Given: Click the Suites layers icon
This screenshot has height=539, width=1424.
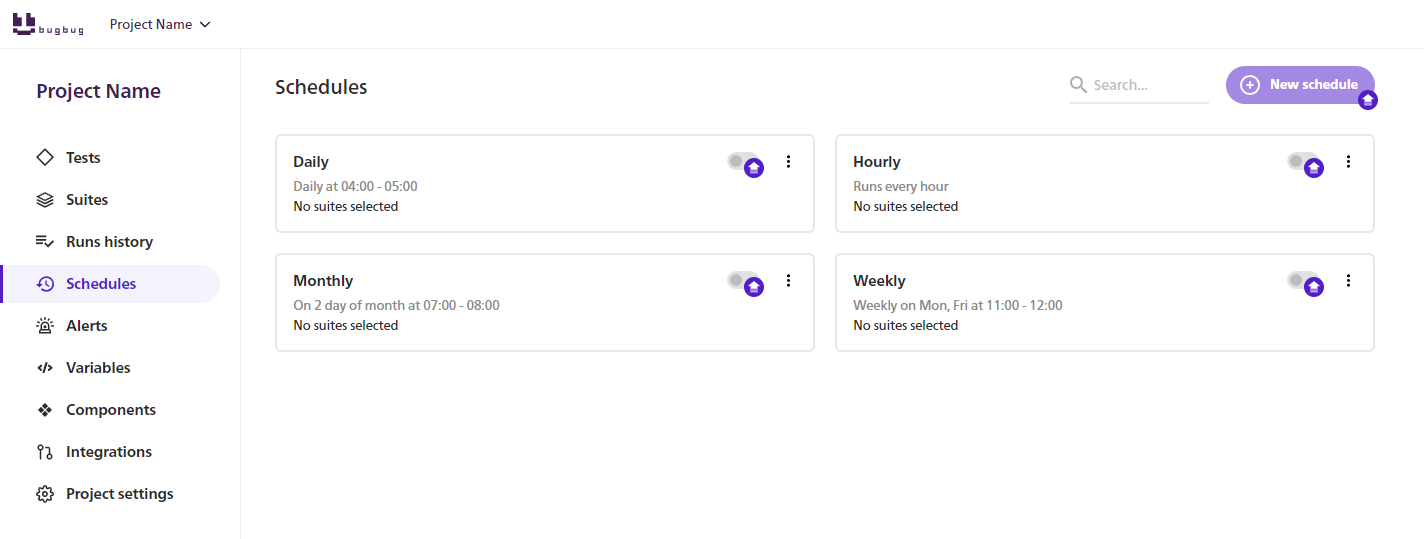Looking at the screenshot, I should 45,200.
